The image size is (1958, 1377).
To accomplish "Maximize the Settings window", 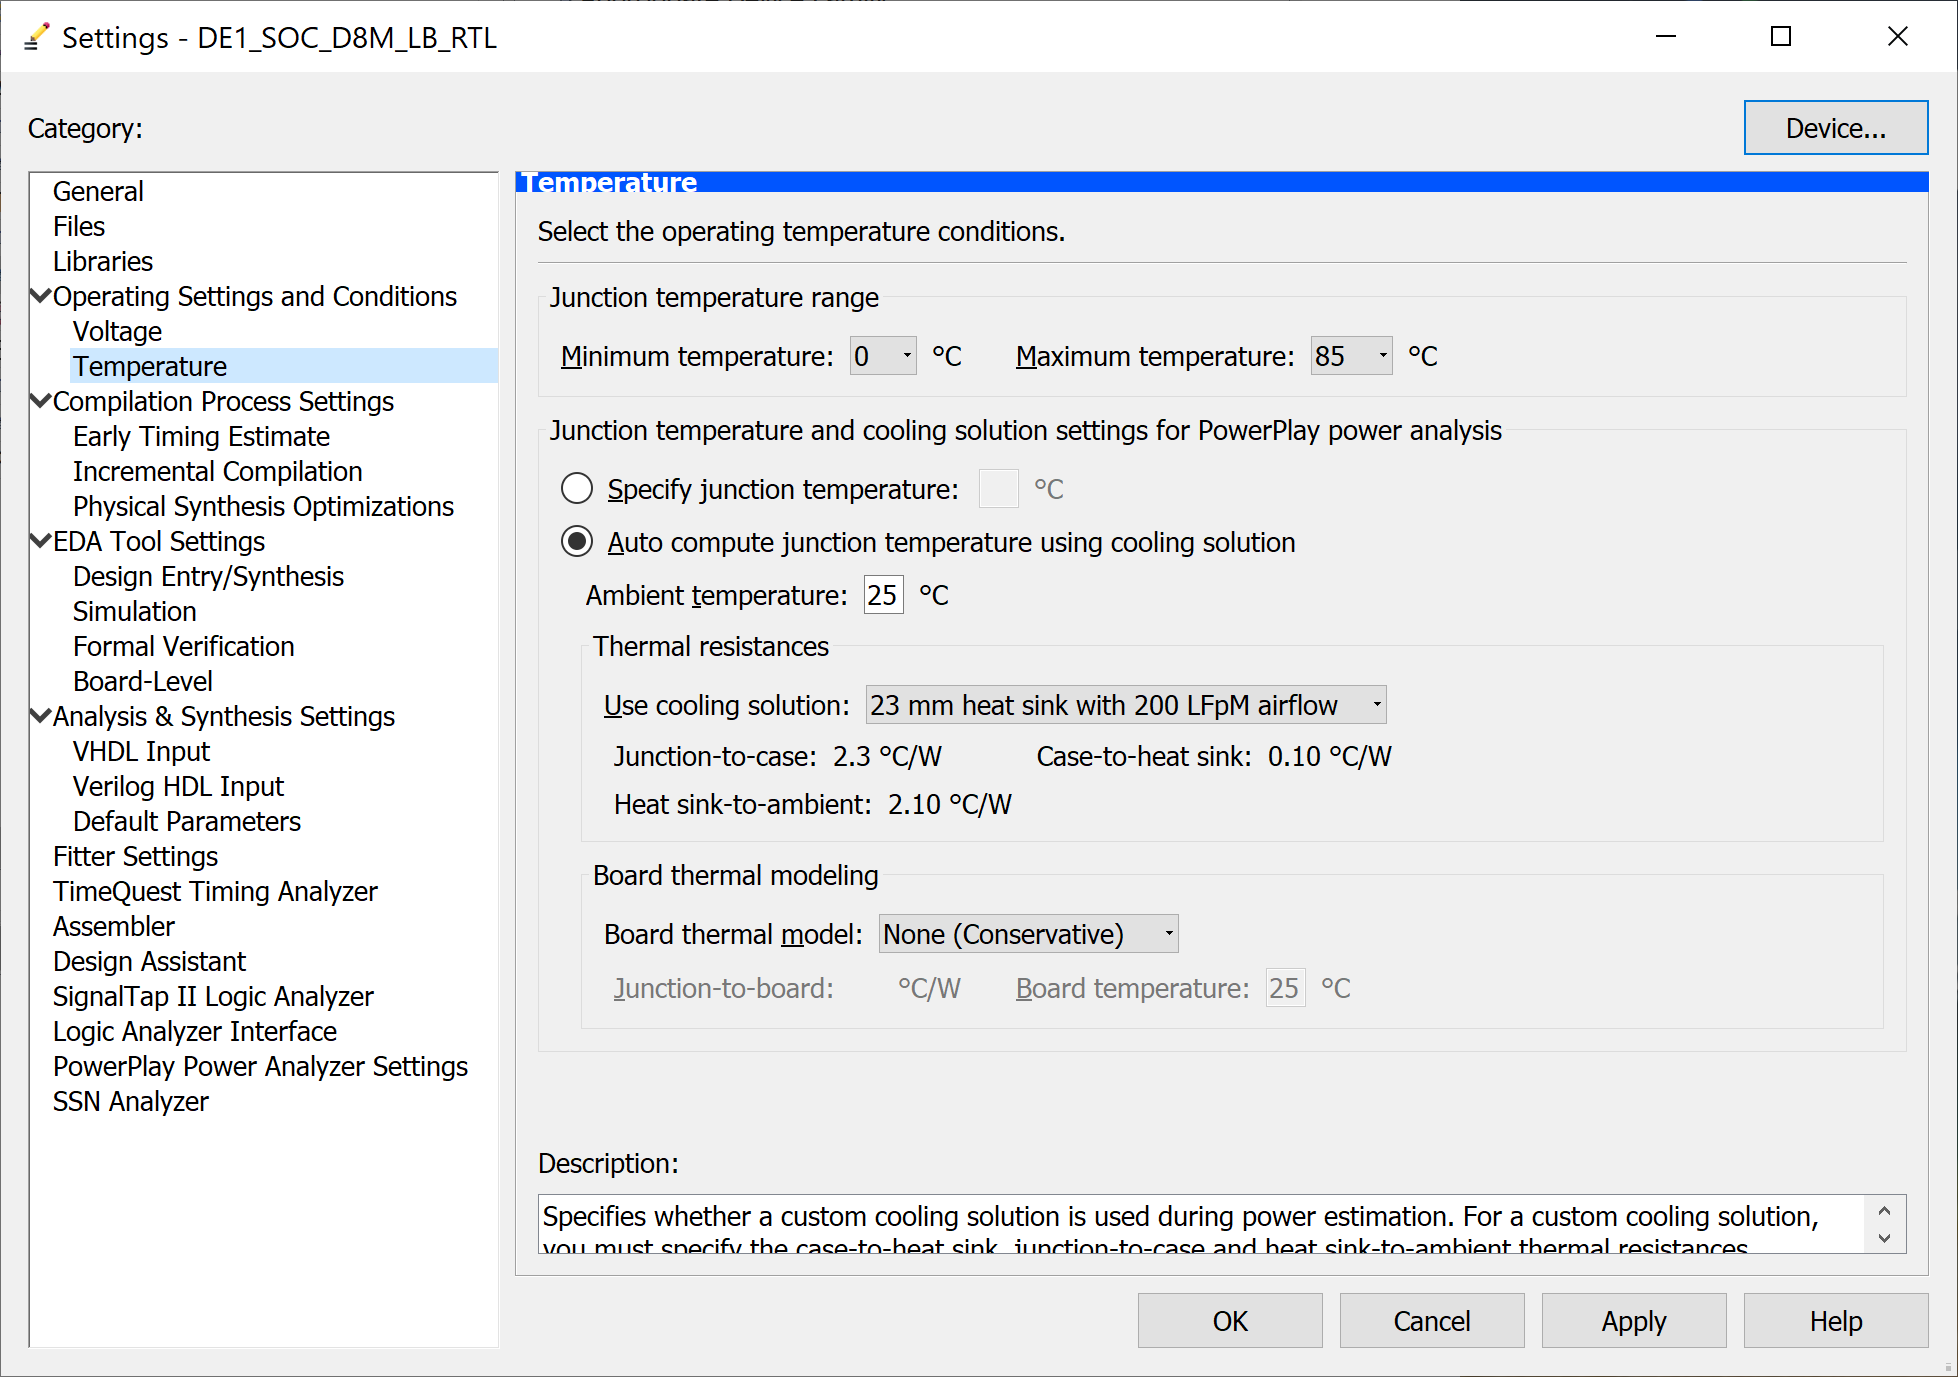I will click(x=1780, y=37).
